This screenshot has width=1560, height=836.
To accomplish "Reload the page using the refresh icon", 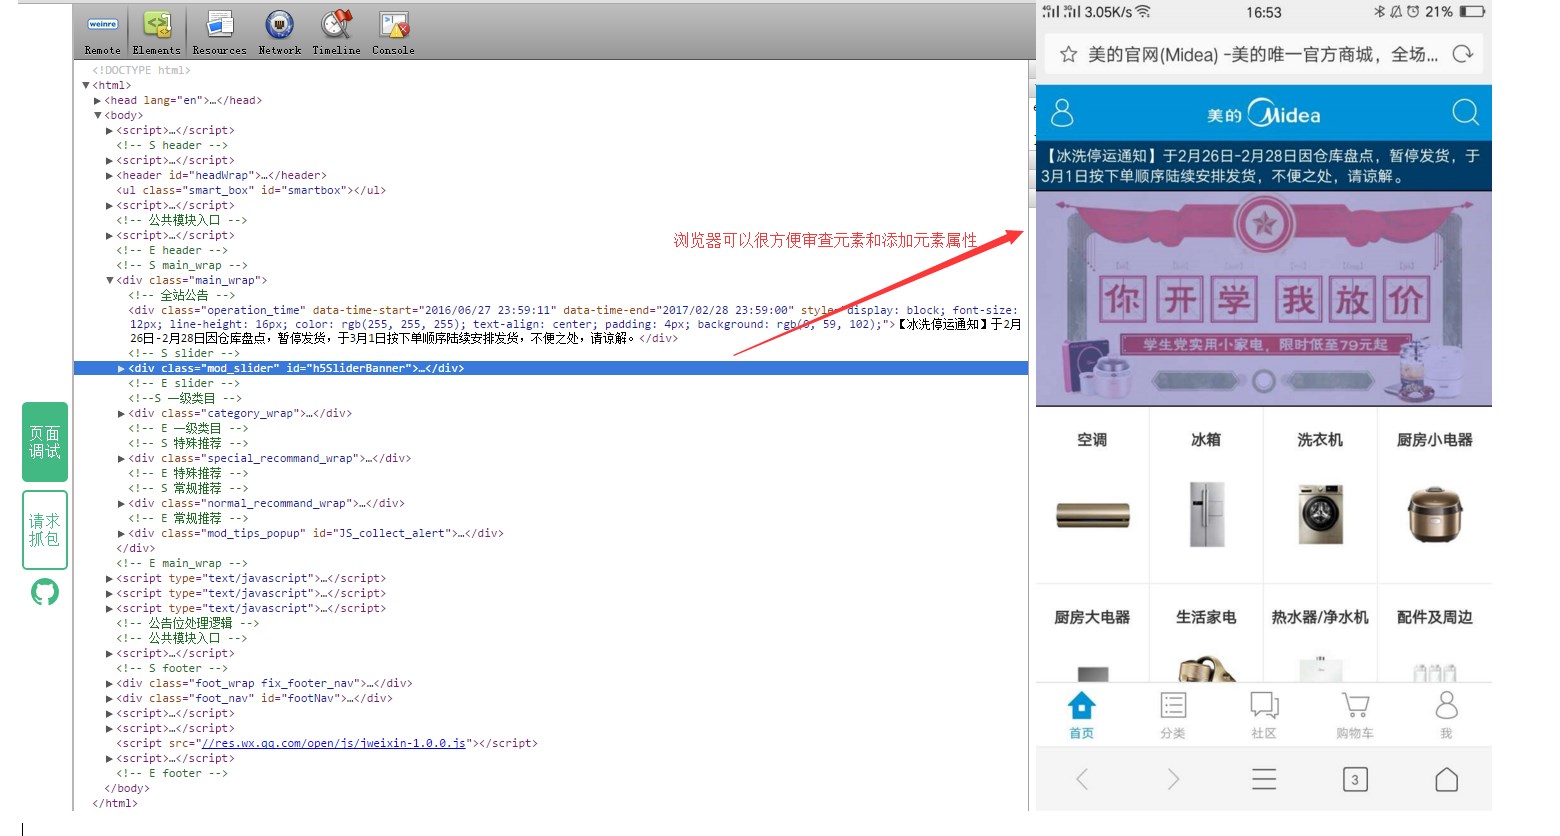I will pyautogui.click(x=1463, y=54).
